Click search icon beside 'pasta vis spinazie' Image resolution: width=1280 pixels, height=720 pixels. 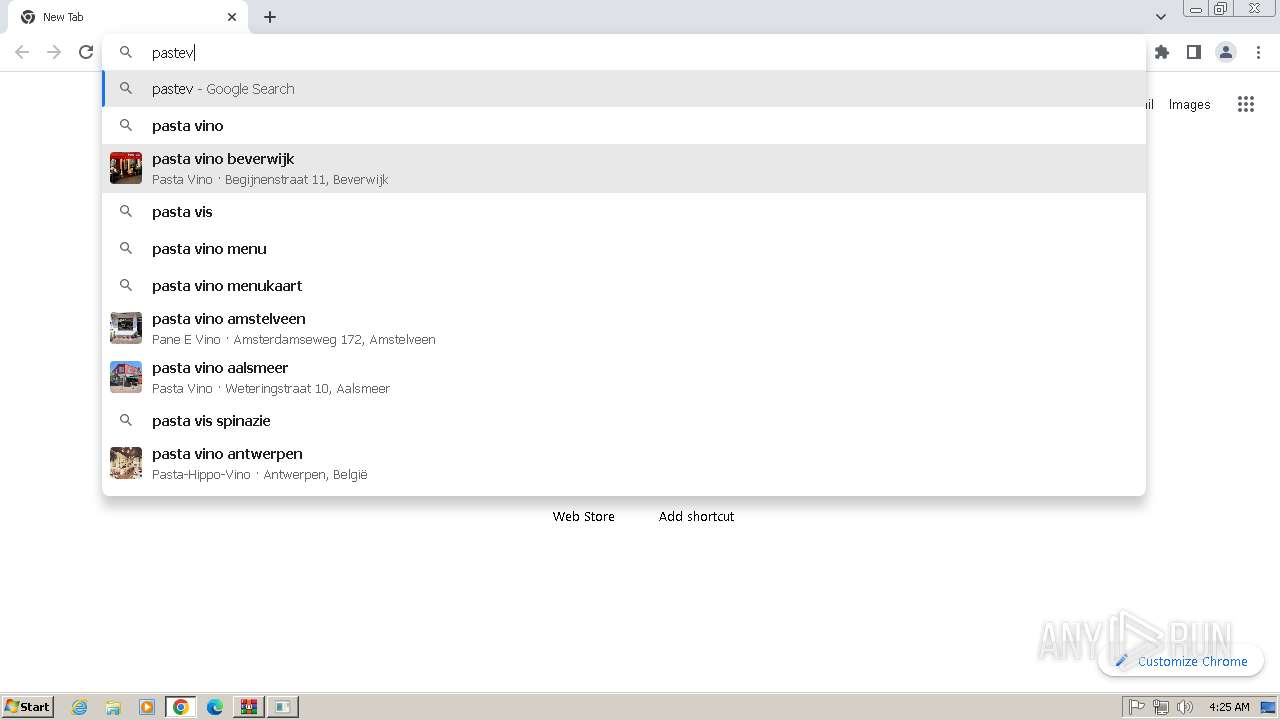126,421
